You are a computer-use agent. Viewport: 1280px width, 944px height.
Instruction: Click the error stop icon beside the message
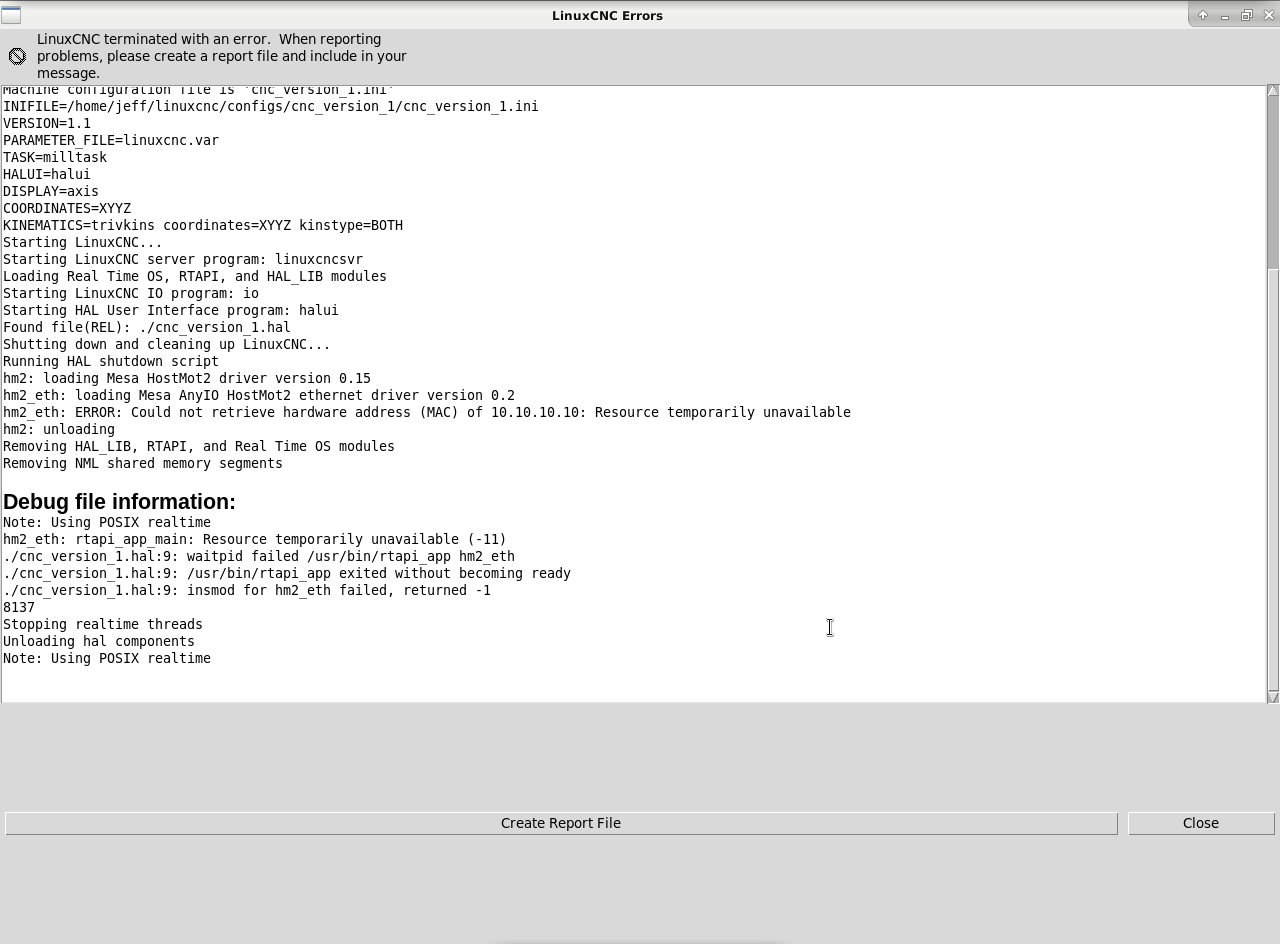click(x=17, y=56)
